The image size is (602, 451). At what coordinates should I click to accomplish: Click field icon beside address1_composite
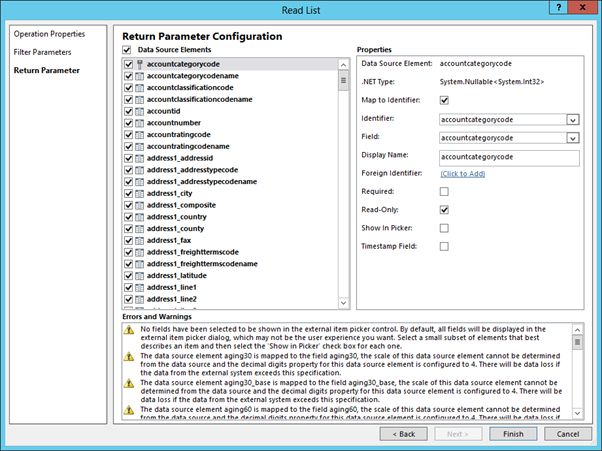click(x=140, y=205)
